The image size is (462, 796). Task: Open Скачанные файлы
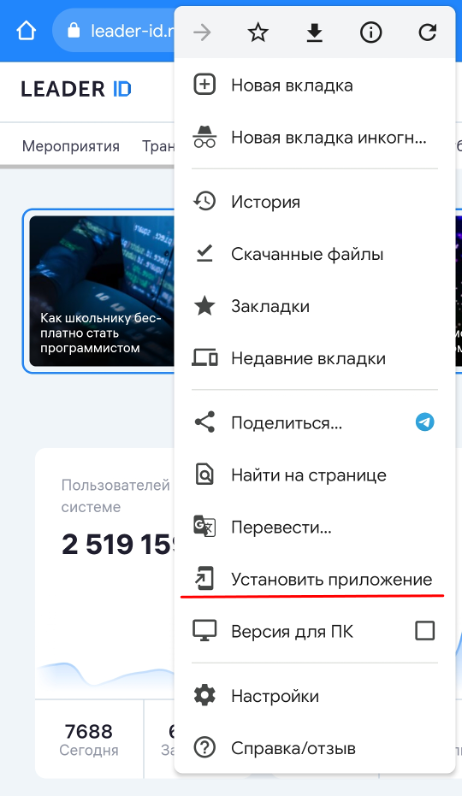[315, 254]
